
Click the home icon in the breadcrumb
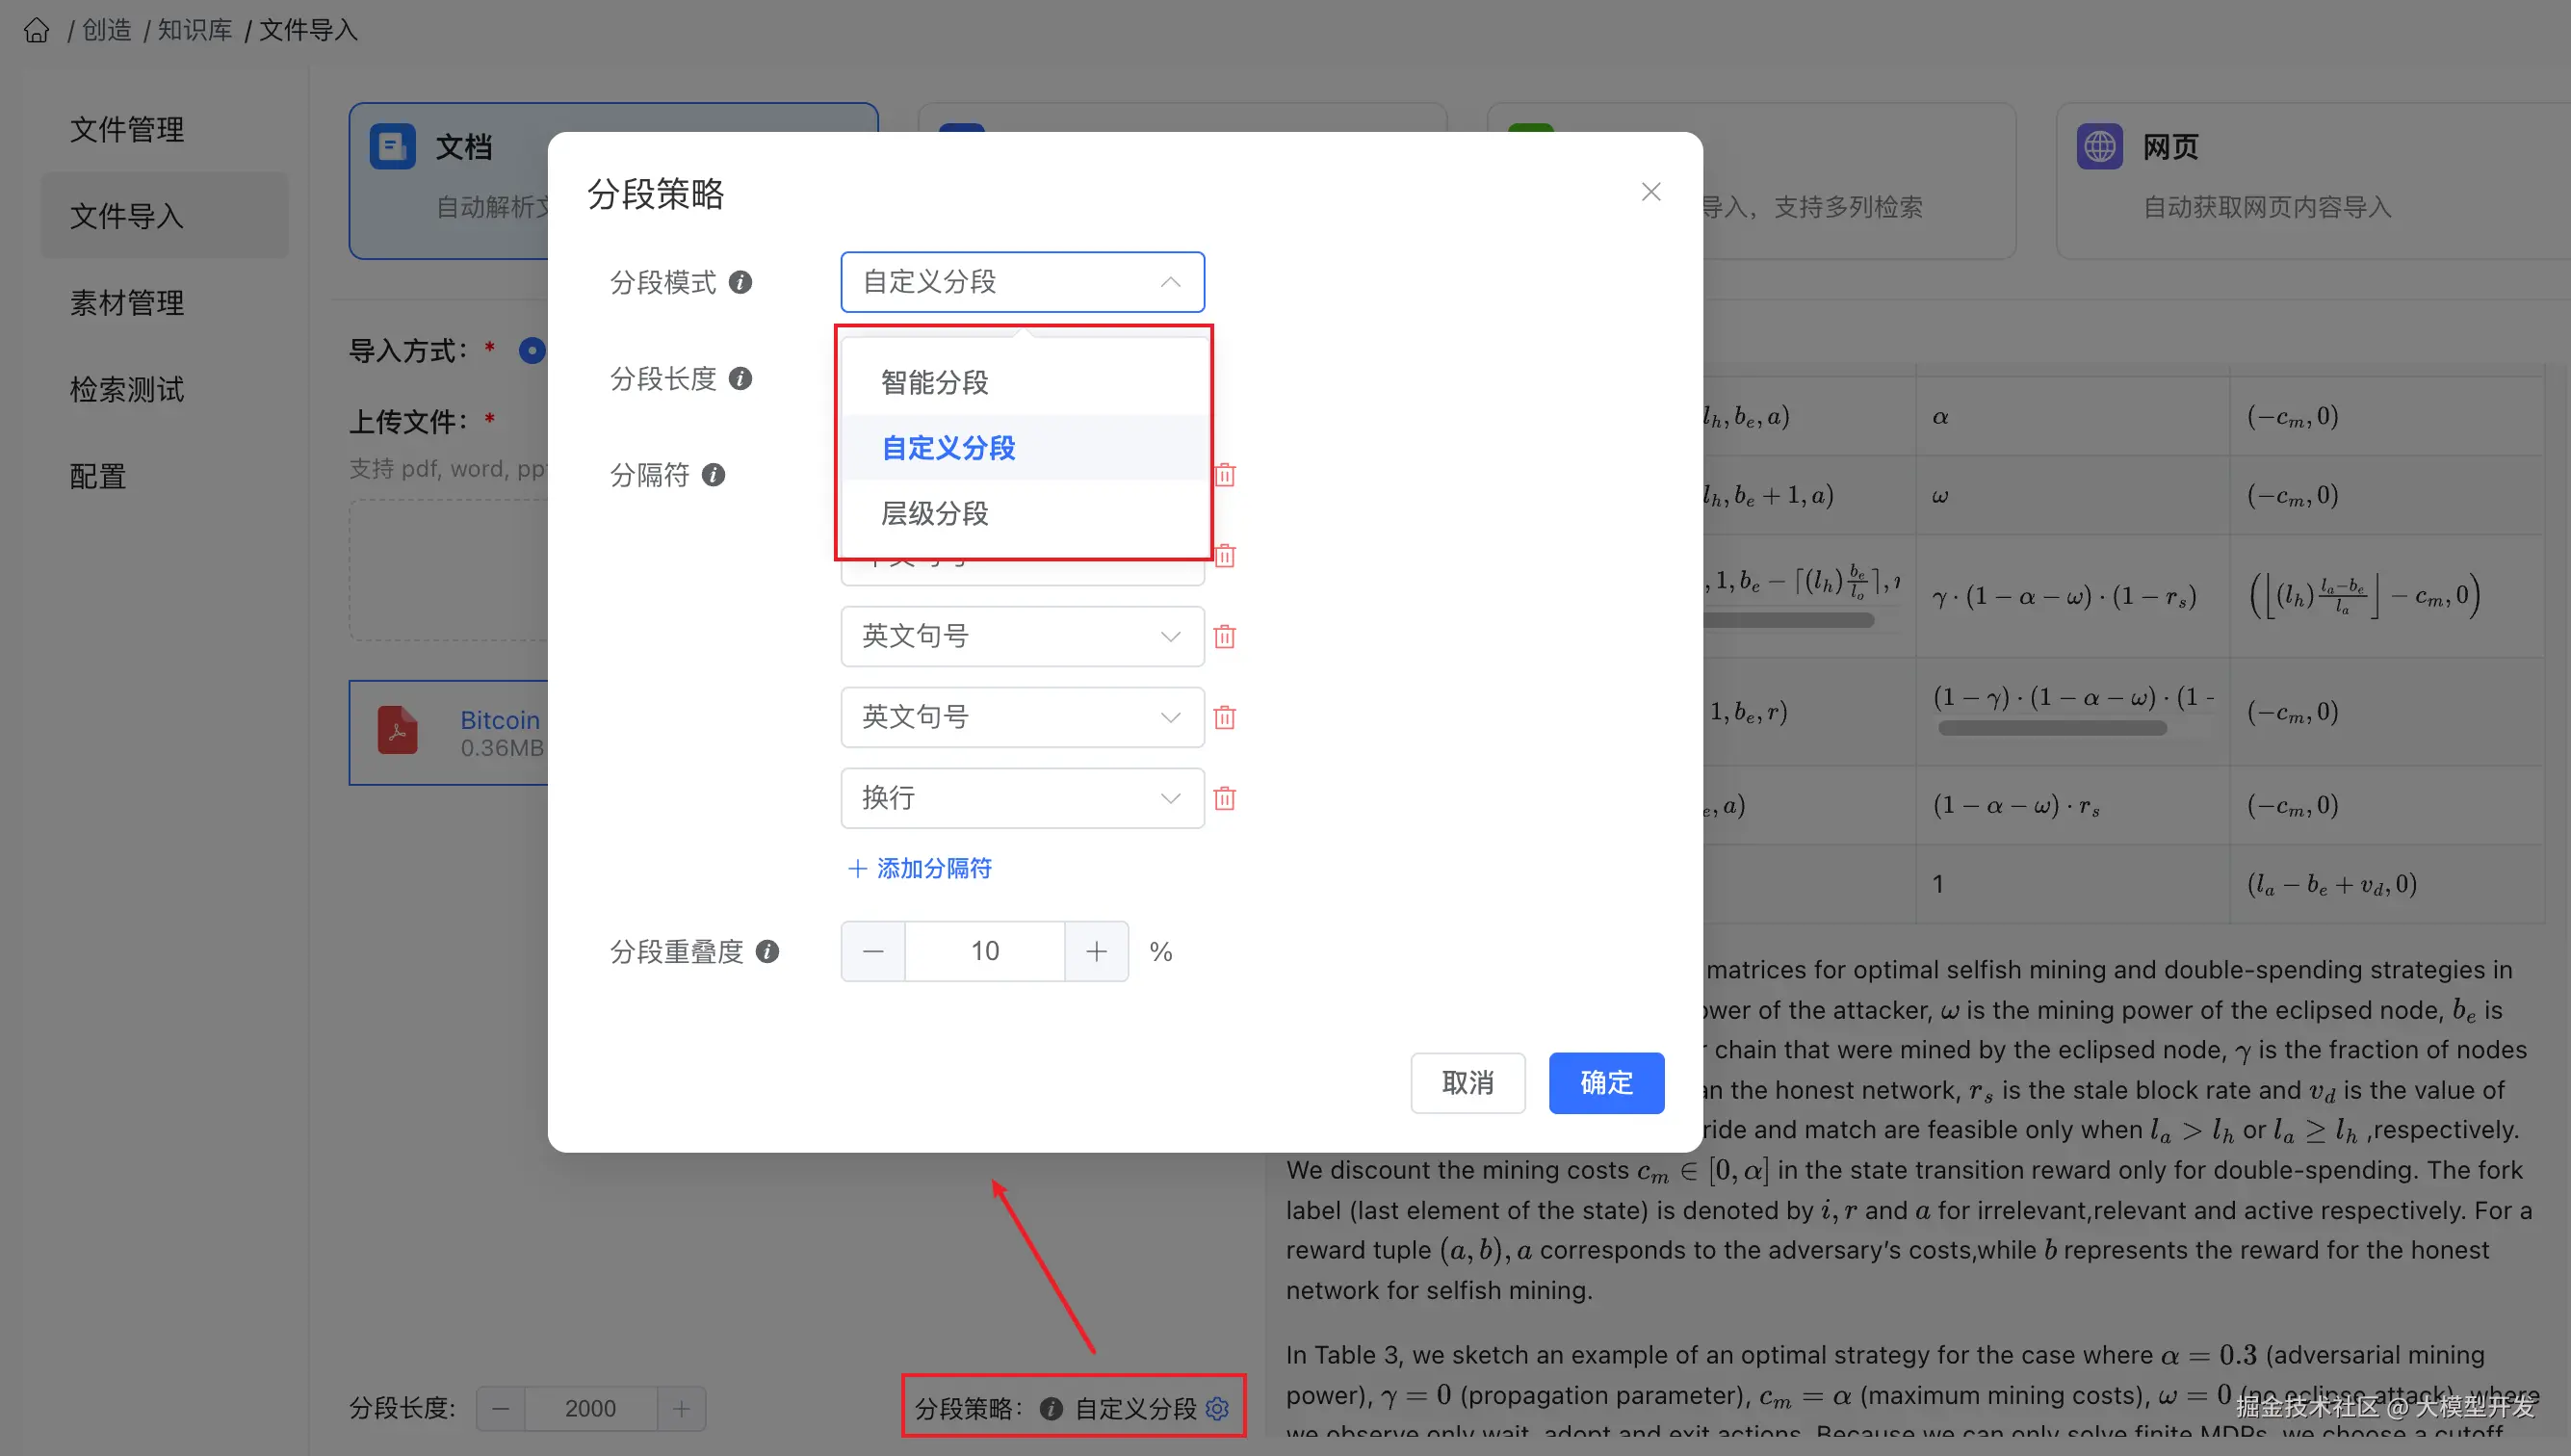tap(36, 30)
